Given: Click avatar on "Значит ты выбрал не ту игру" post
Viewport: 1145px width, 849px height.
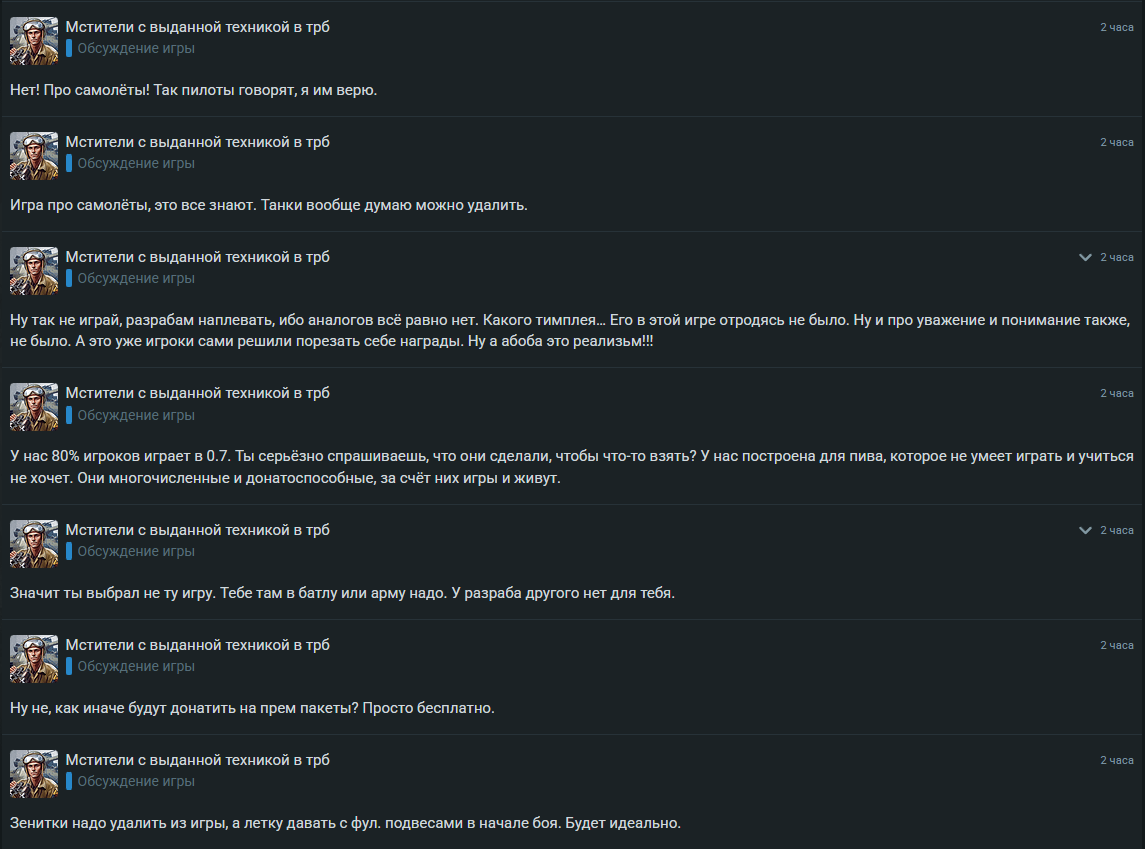Looking at the screenshot, I should [34, 544].
